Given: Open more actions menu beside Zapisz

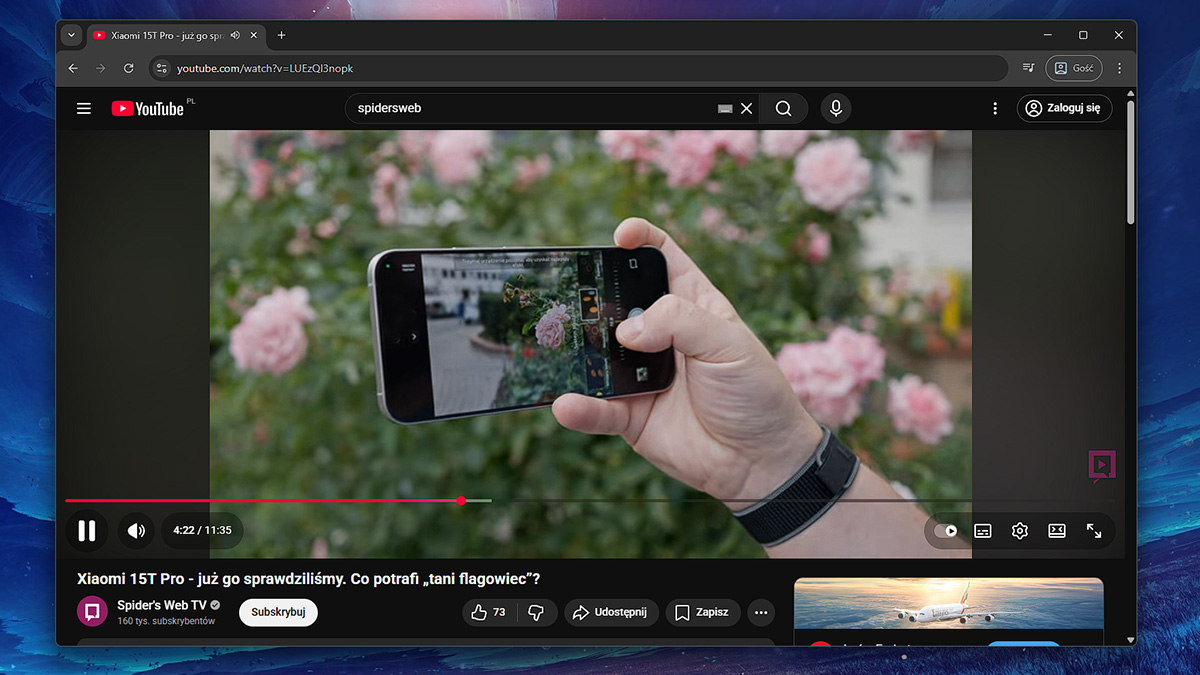Looking at the screenshot, I should (x=761, y=612).
